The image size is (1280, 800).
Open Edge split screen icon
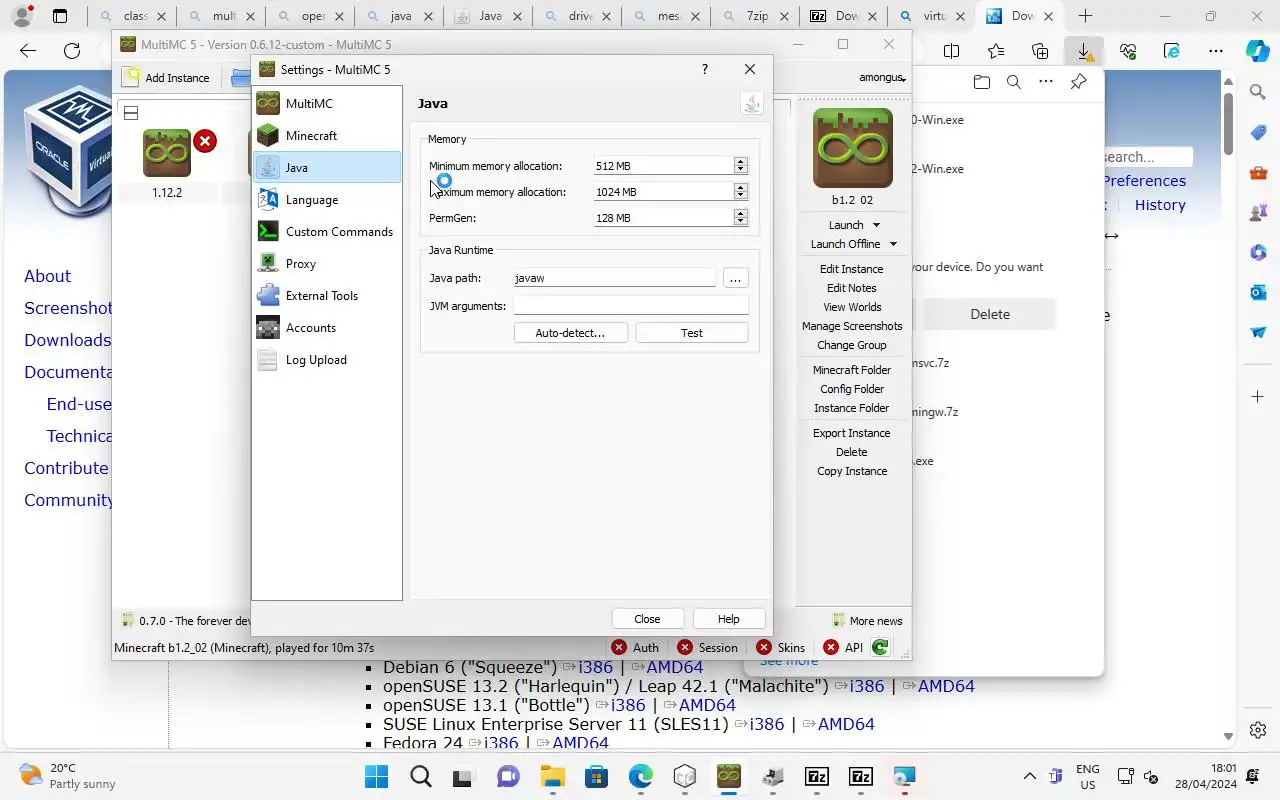point(952,51)
